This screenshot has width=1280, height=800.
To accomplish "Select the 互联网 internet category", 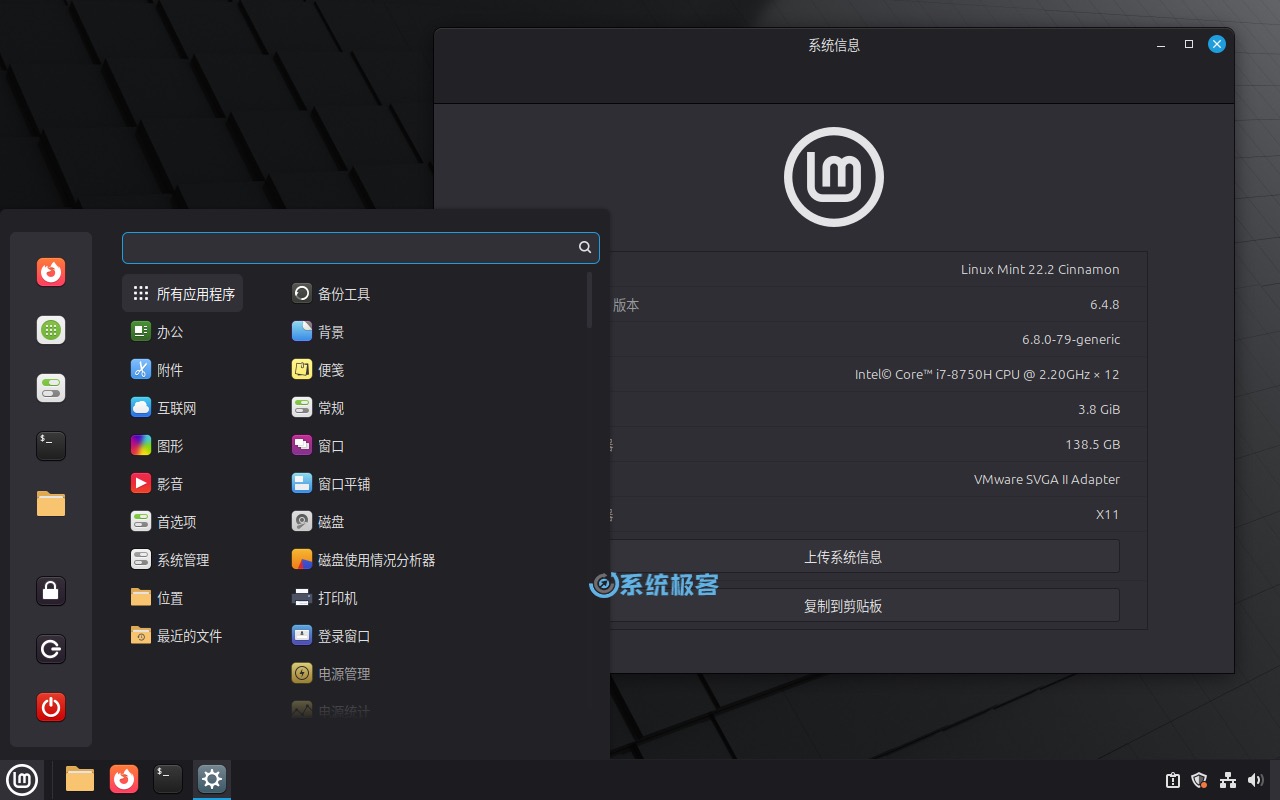I will [164, 408].
